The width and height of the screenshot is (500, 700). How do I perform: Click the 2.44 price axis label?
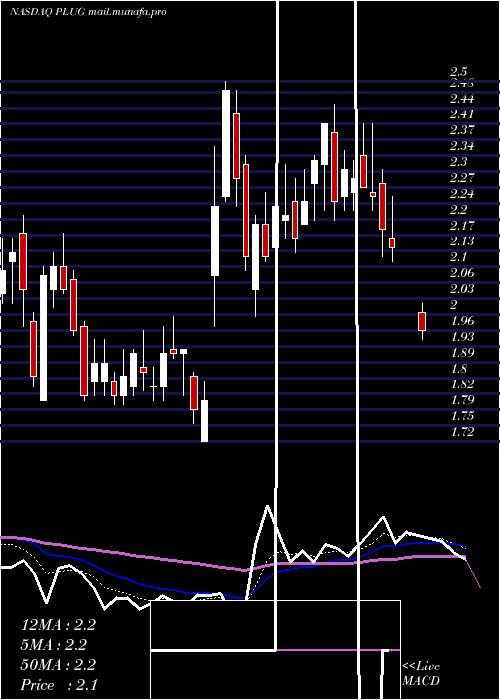click(462, 98)
